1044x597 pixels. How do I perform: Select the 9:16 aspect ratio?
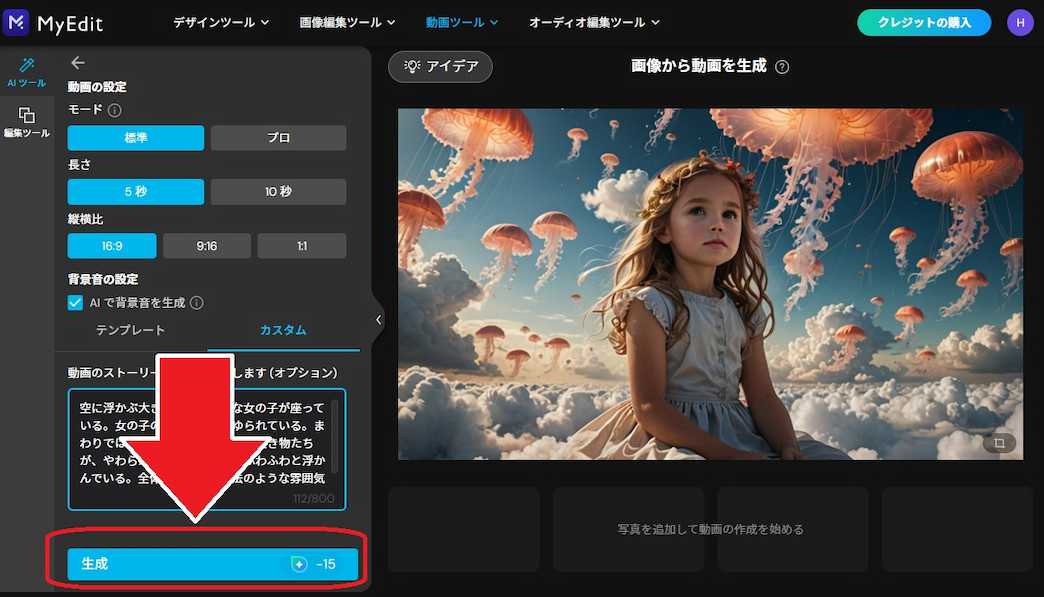tap(207, 245)
